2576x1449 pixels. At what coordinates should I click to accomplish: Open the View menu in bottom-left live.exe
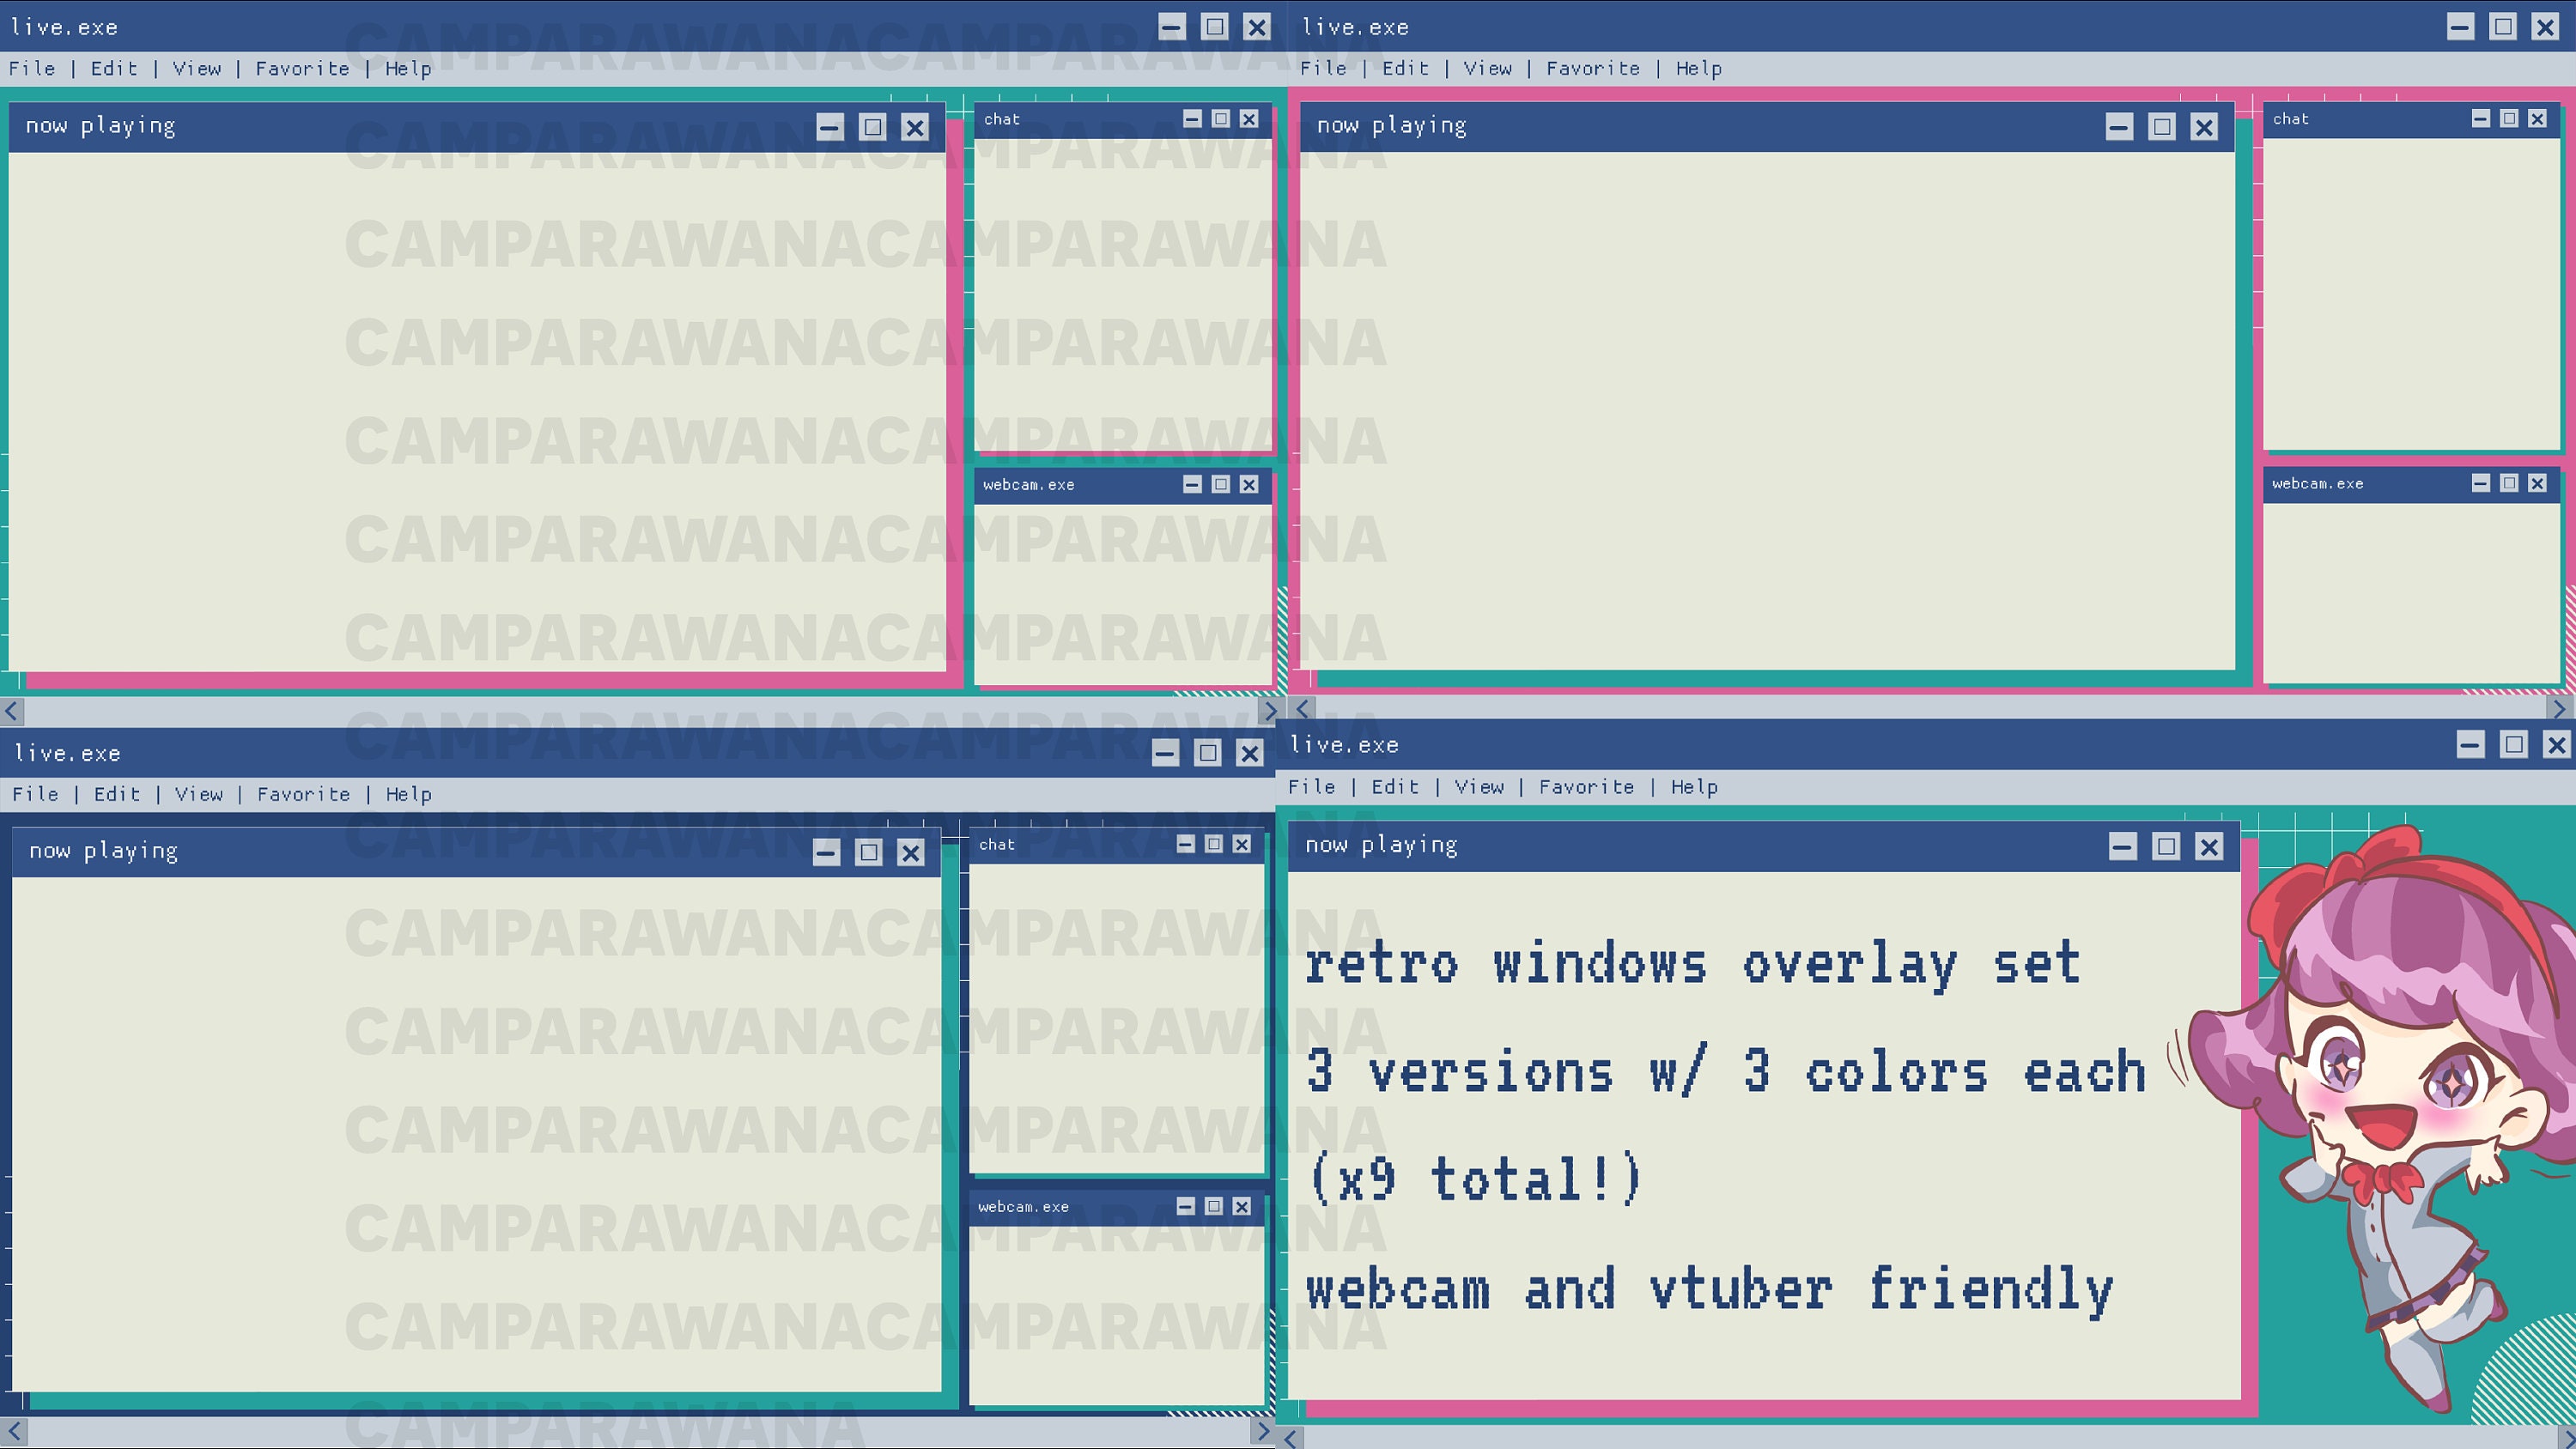[x=199, y=793]
